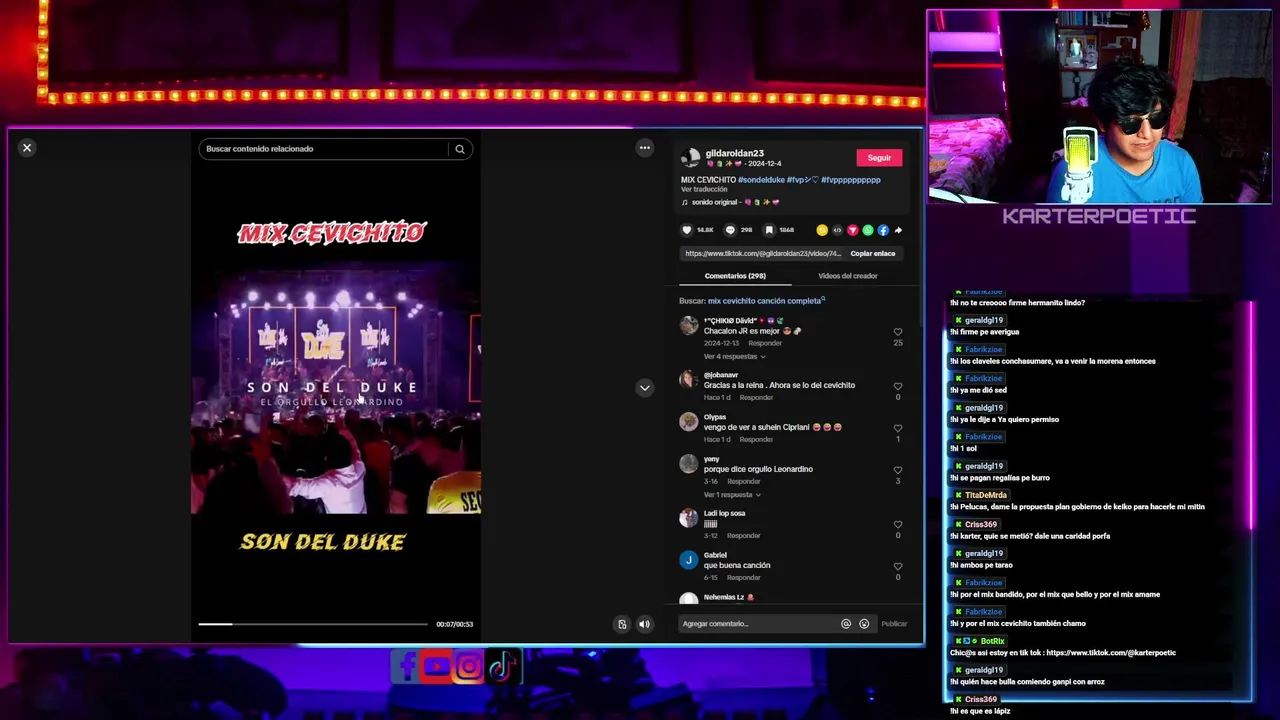Click the streamer webcam feed
This screenshot has height=720, width=1280.
tap(1099, 106)
